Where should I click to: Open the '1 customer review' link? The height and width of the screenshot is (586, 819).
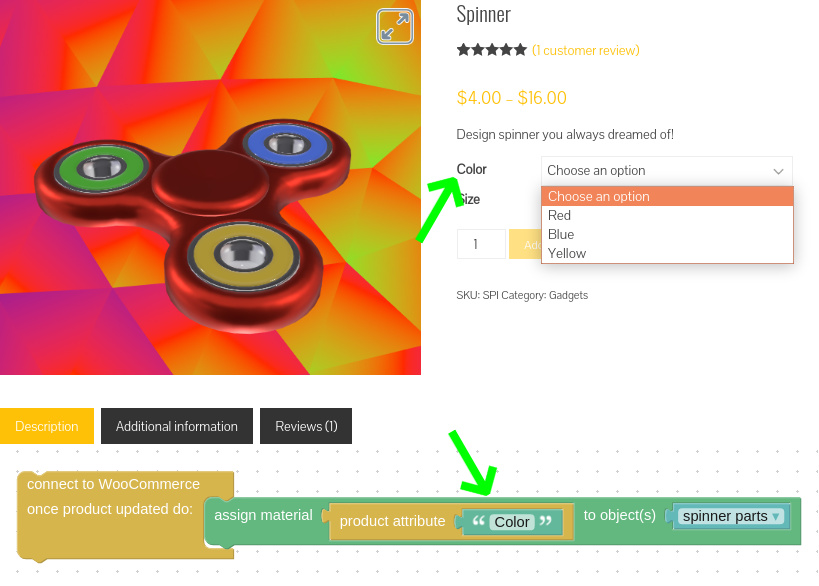point(586,51)
